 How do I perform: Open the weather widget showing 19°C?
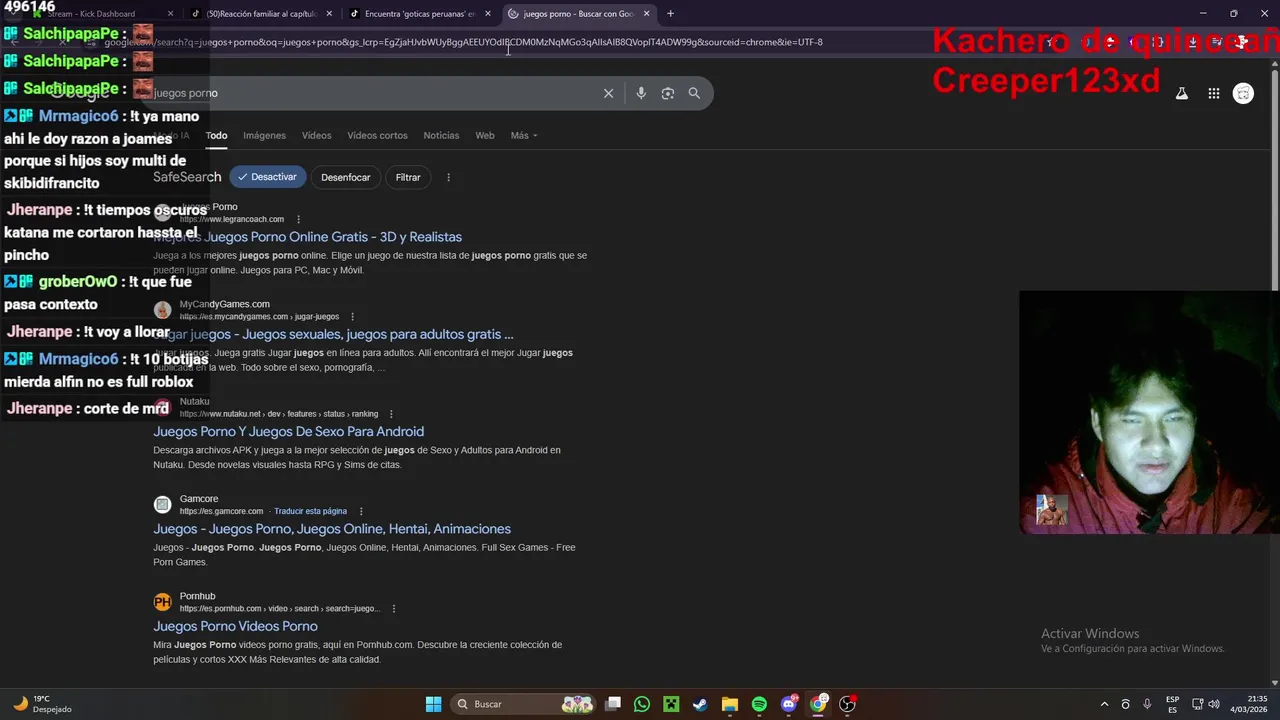(43, 704)
